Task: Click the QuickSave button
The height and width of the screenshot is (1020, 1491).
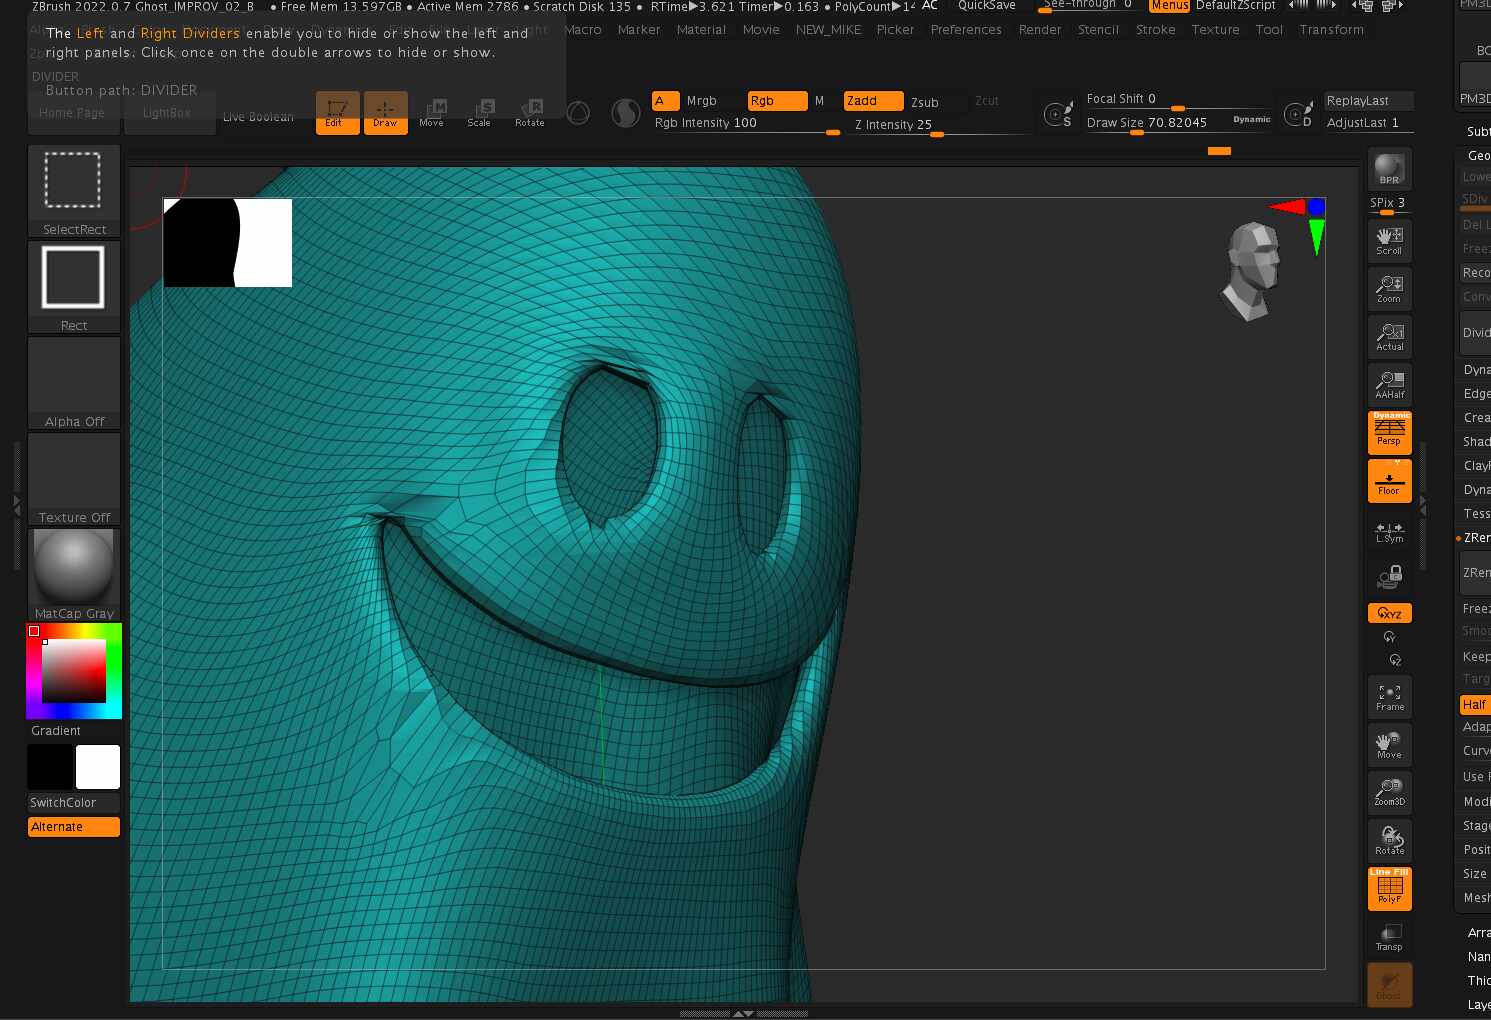Action: 987,6
